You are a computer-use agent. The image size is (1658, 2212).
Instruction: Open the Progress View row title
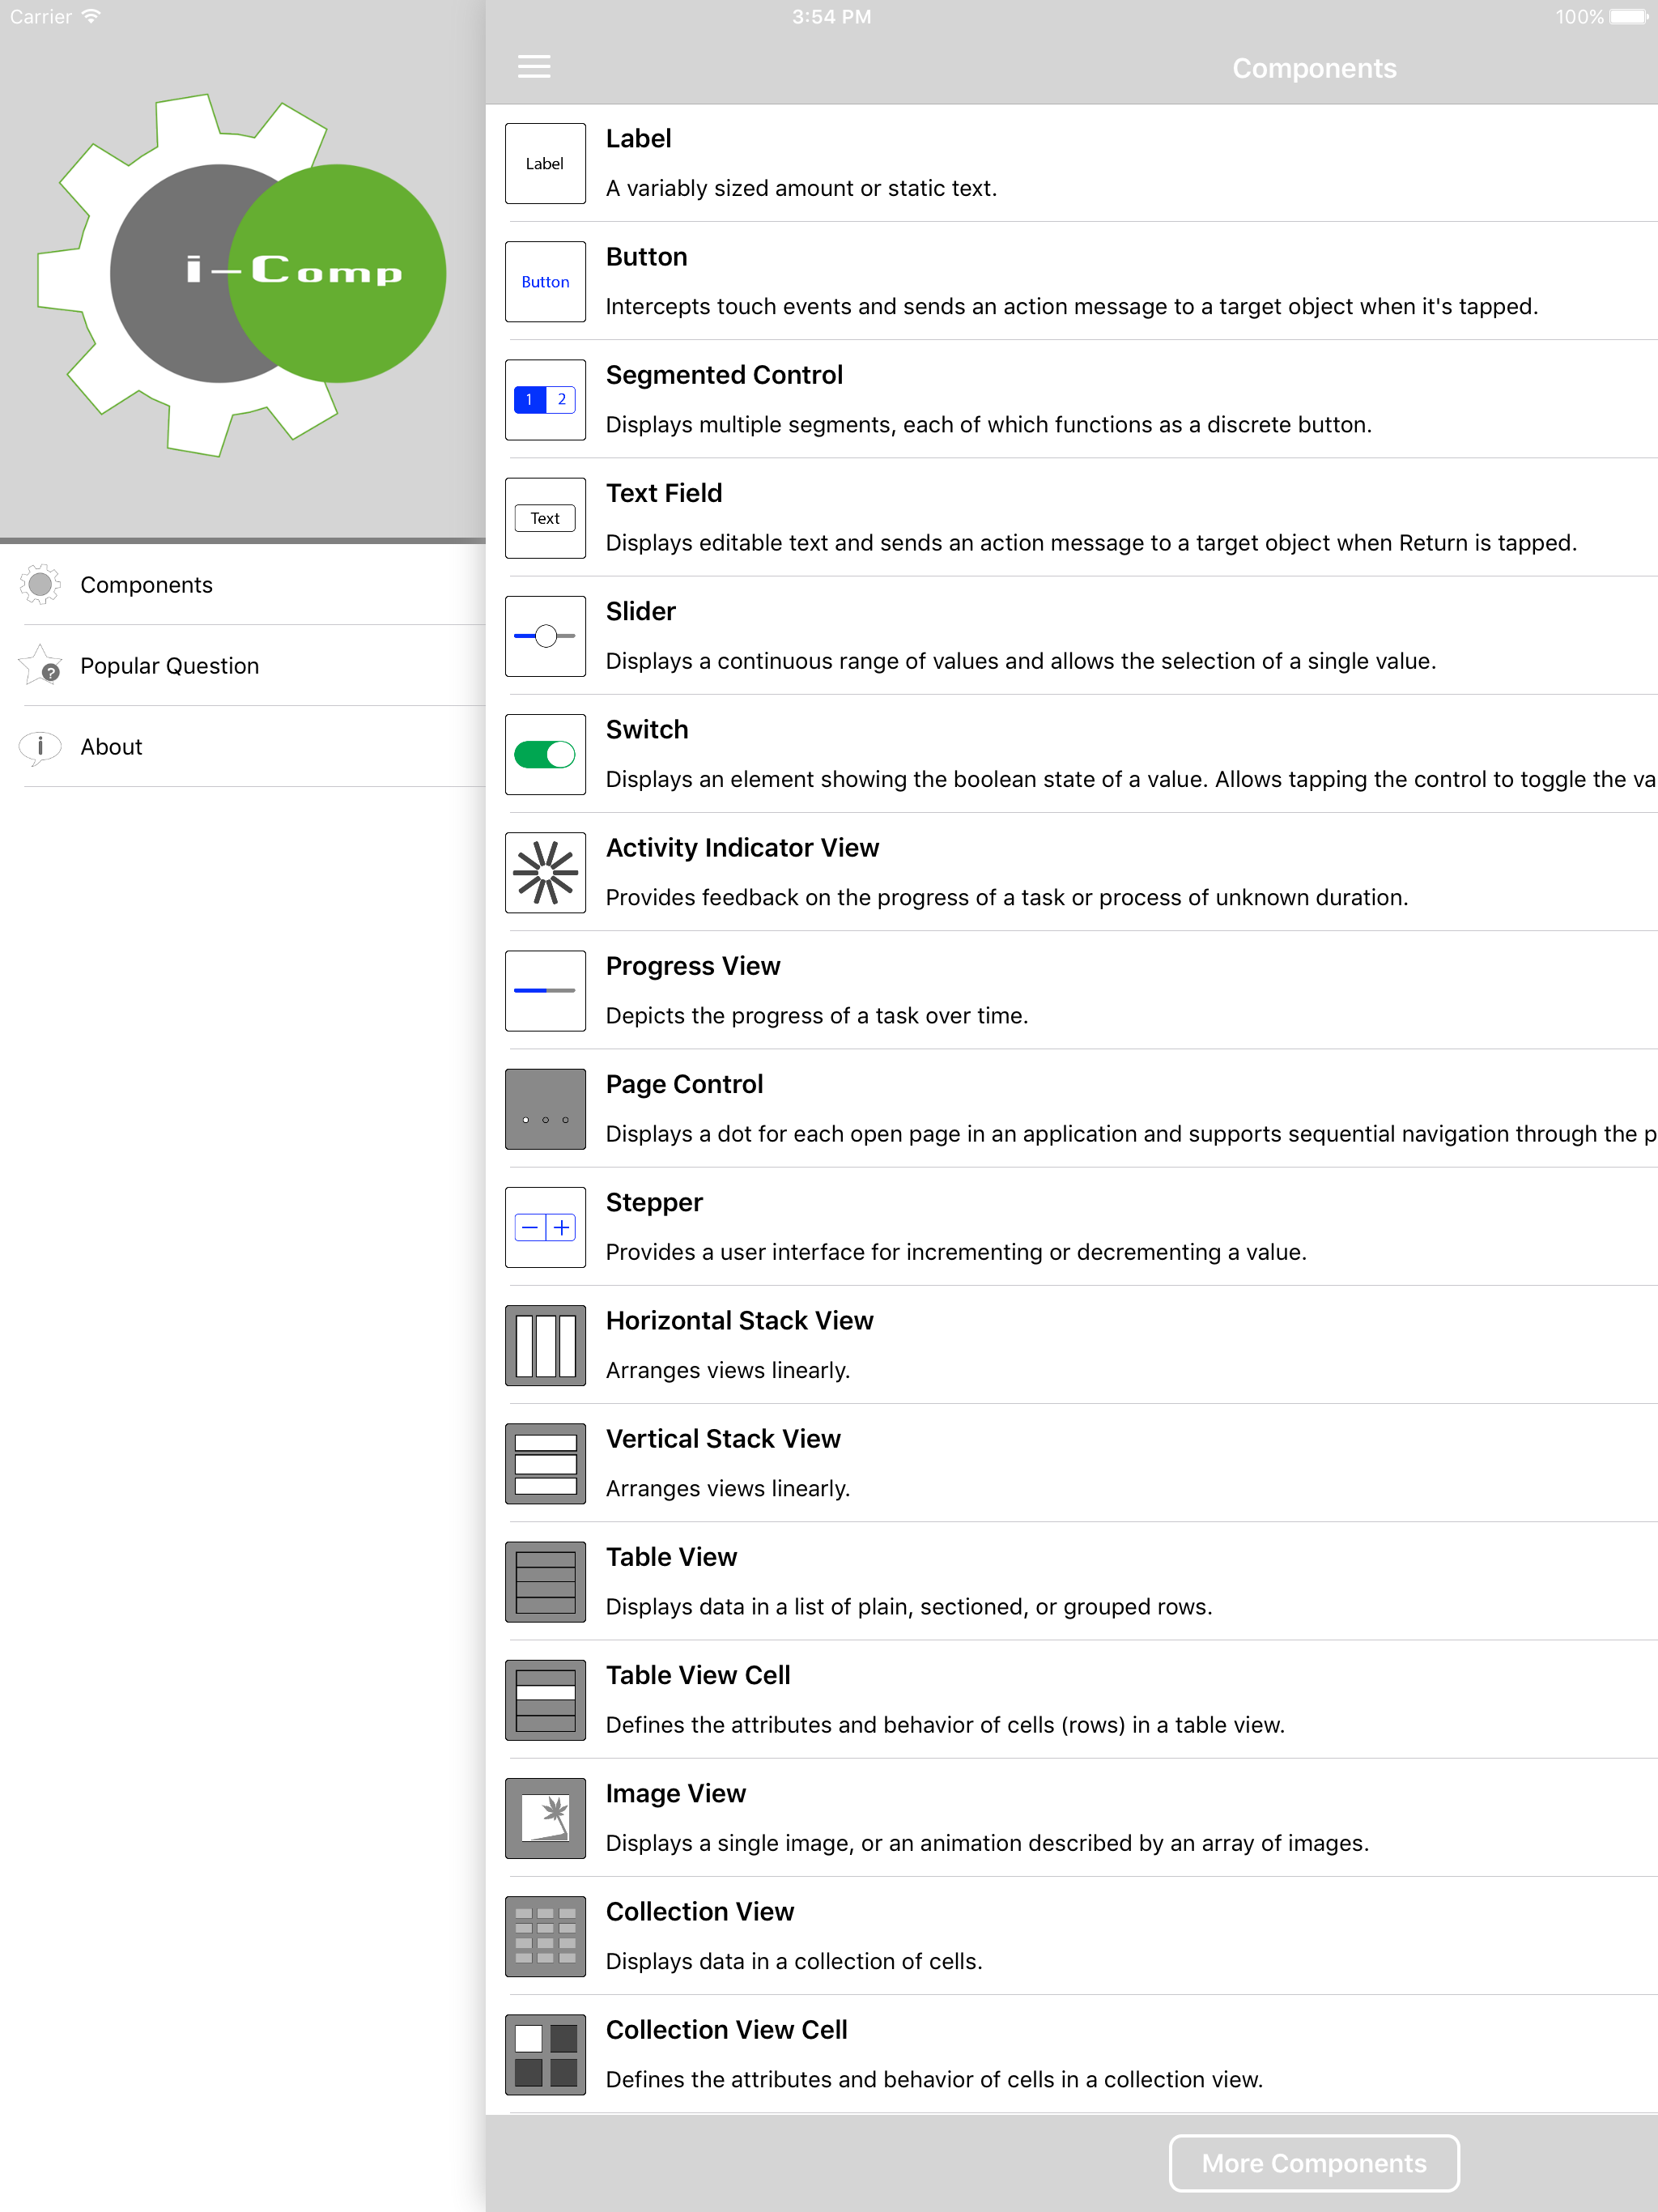692,966
